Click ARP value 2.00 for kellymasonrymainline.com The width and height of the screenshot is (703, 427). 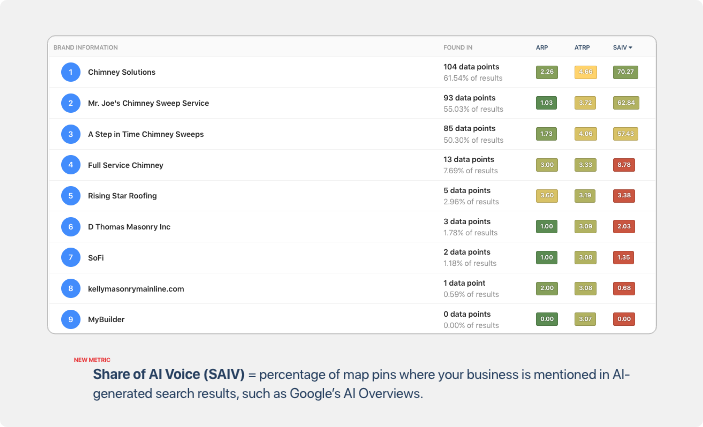click(547, 288)
